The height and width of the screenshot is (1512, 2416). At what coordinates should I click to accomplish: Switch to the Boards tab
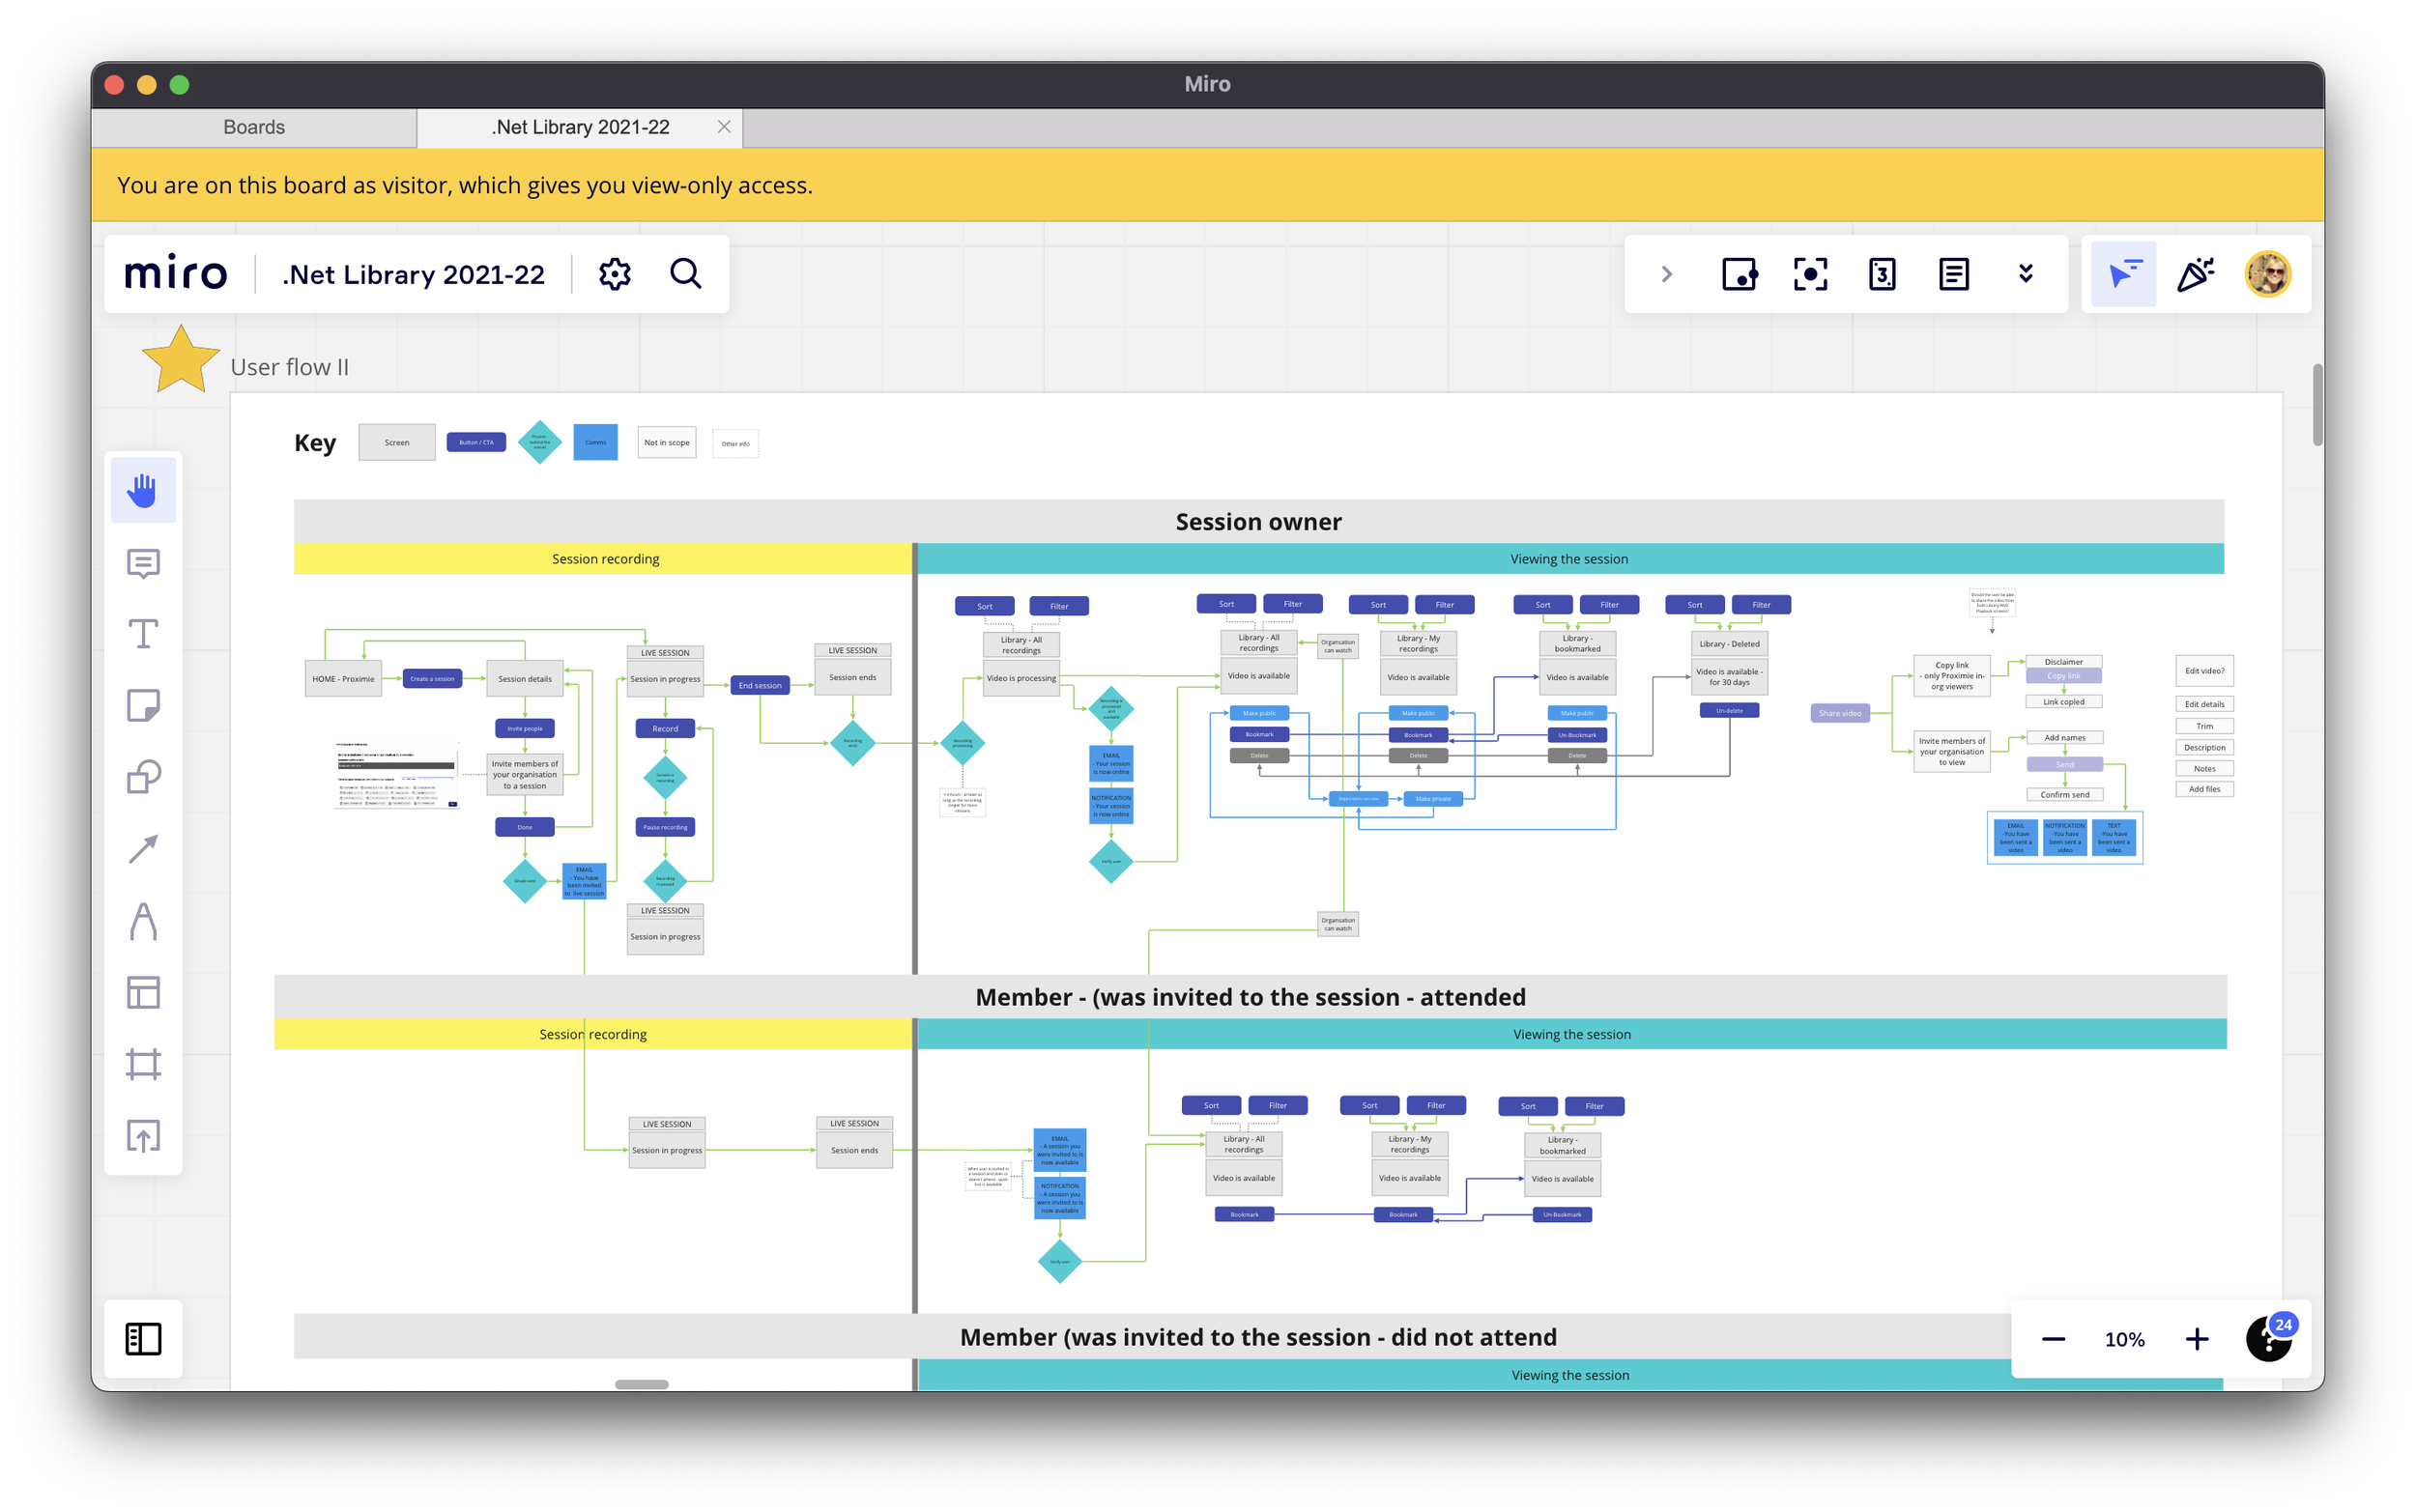pos(254,127)
